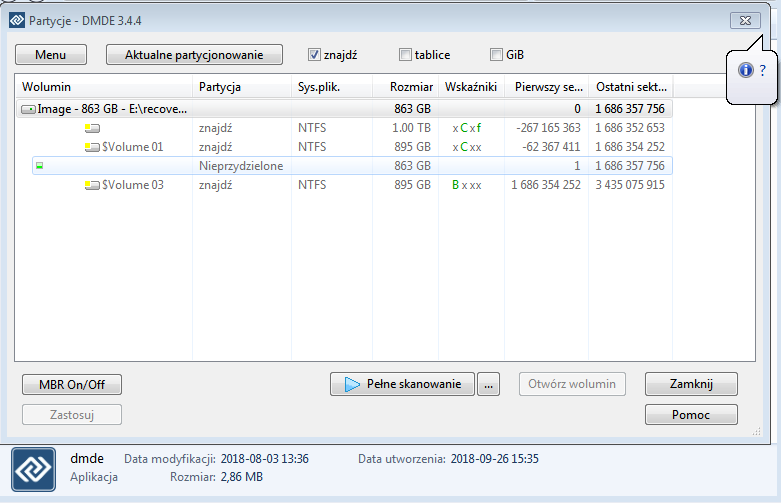Click x C x f indicators cell
The width and height of the screenshot is (781, 503).
point(467,128)
